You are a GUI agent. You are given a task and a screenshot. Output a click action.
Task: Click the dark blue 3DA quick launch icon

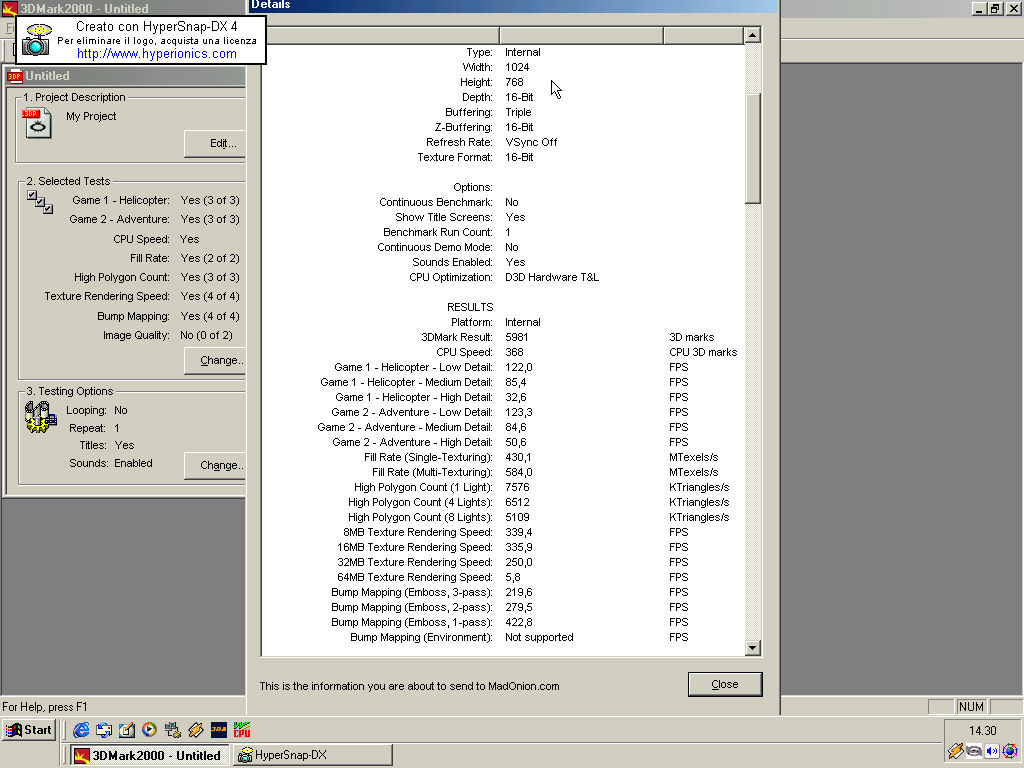pos(219,729)
